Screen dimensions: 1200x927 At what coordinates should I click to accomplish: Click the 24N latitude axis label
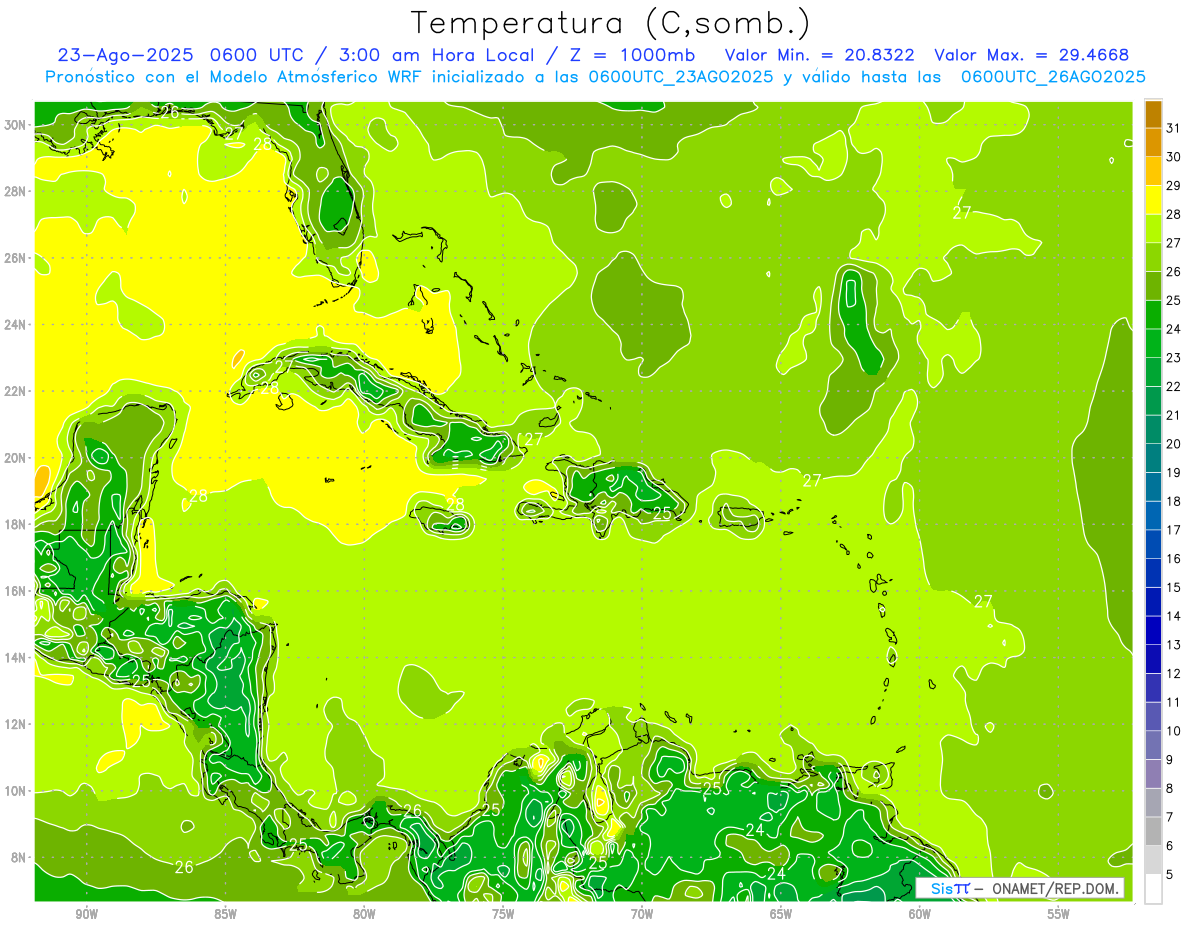(x=16, y=325)
